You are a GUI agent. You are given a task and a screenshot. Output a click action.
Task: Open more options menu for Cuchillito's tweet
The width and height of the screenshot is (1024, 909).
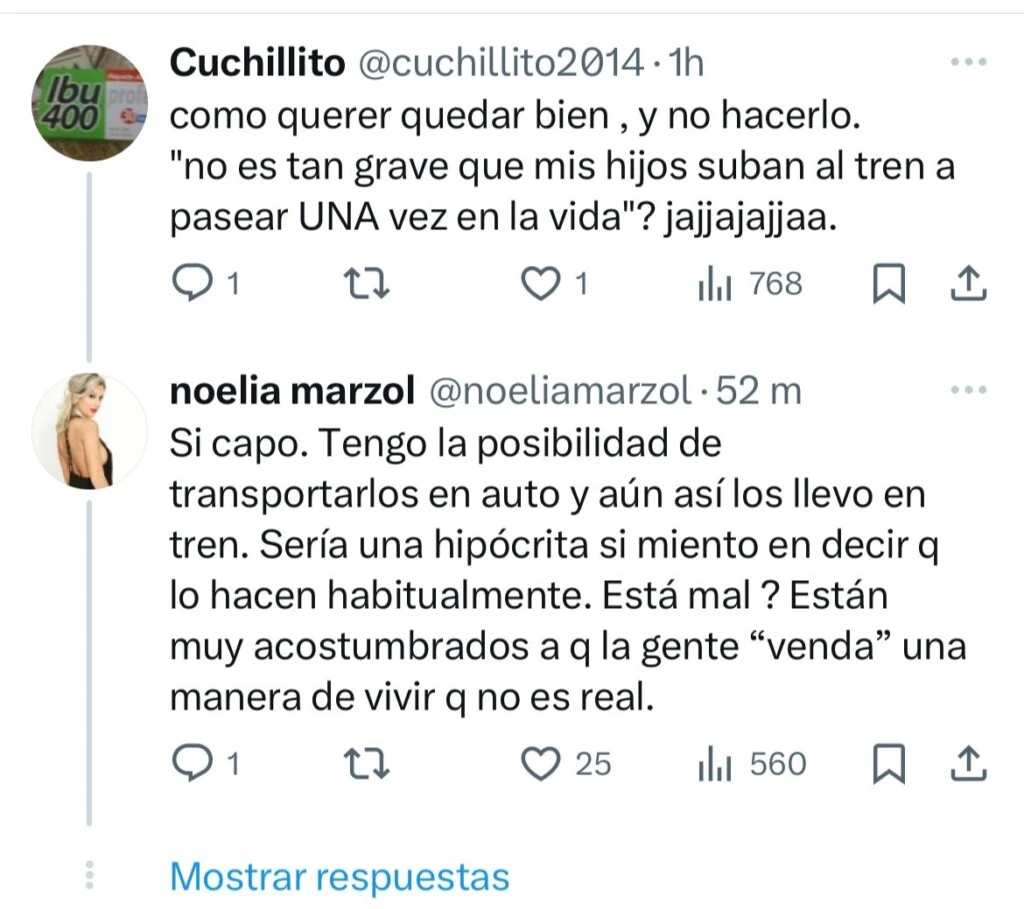tap(967, 63)
